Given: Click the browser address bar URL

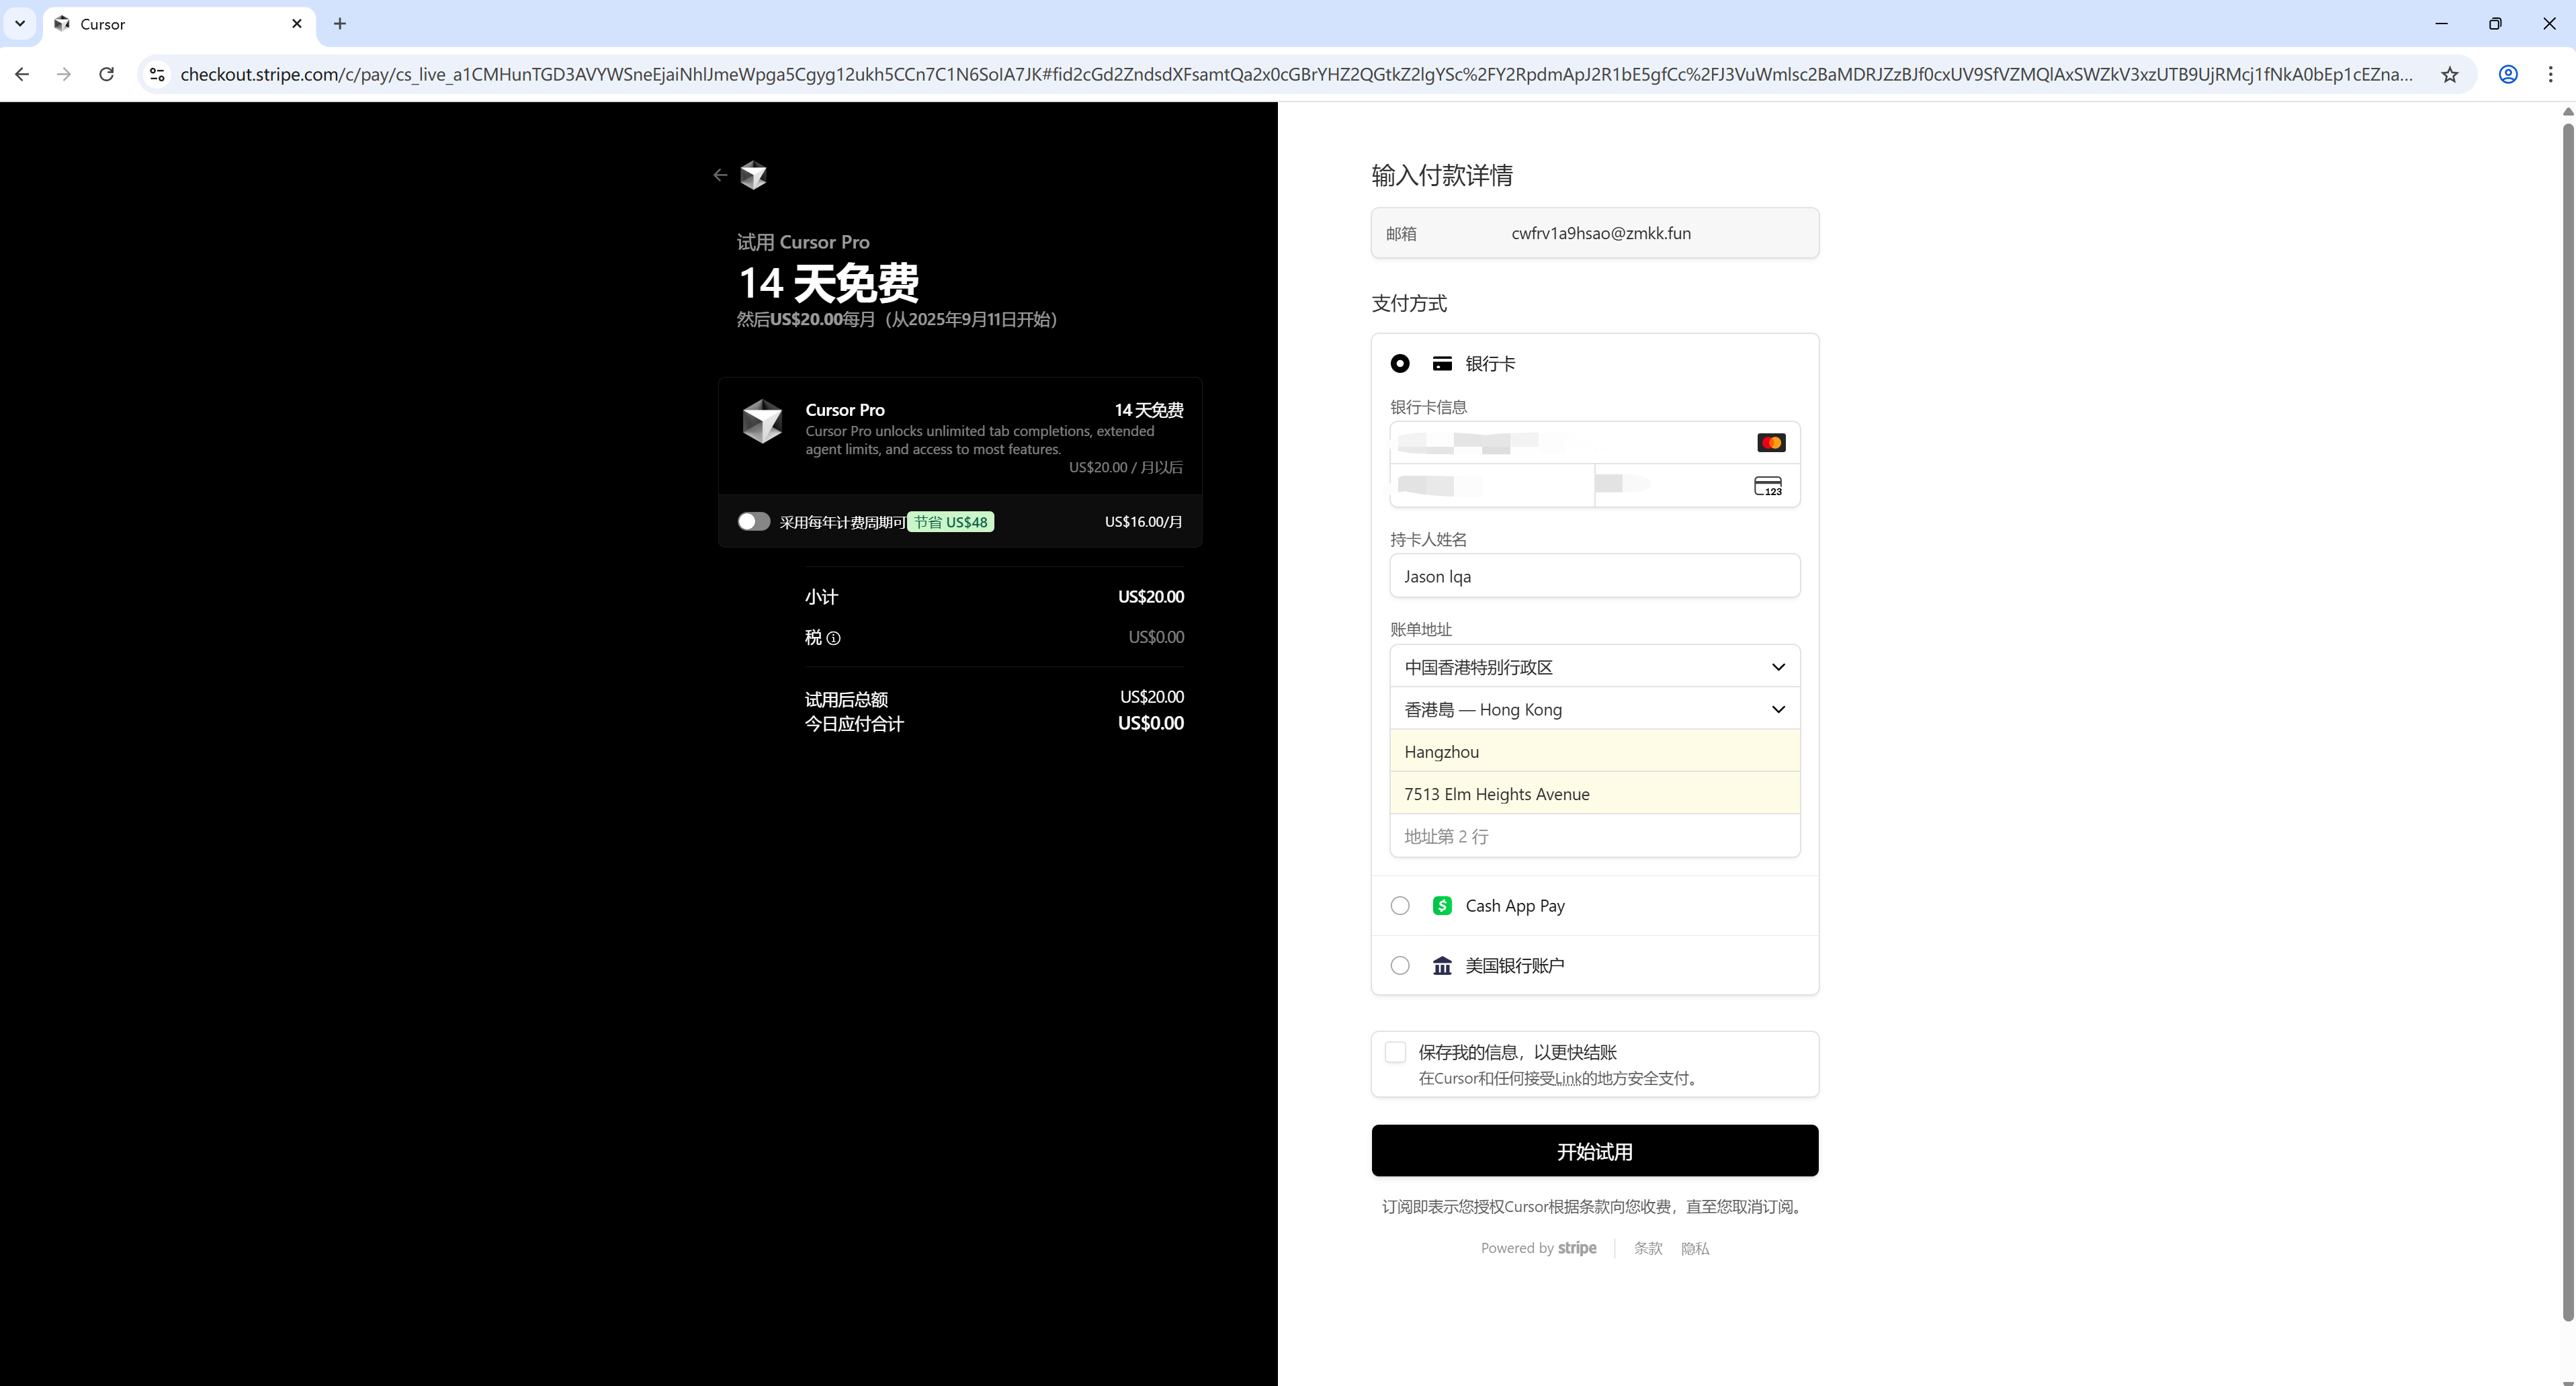Looking at the screenshot, I should tap(1296, 74).
